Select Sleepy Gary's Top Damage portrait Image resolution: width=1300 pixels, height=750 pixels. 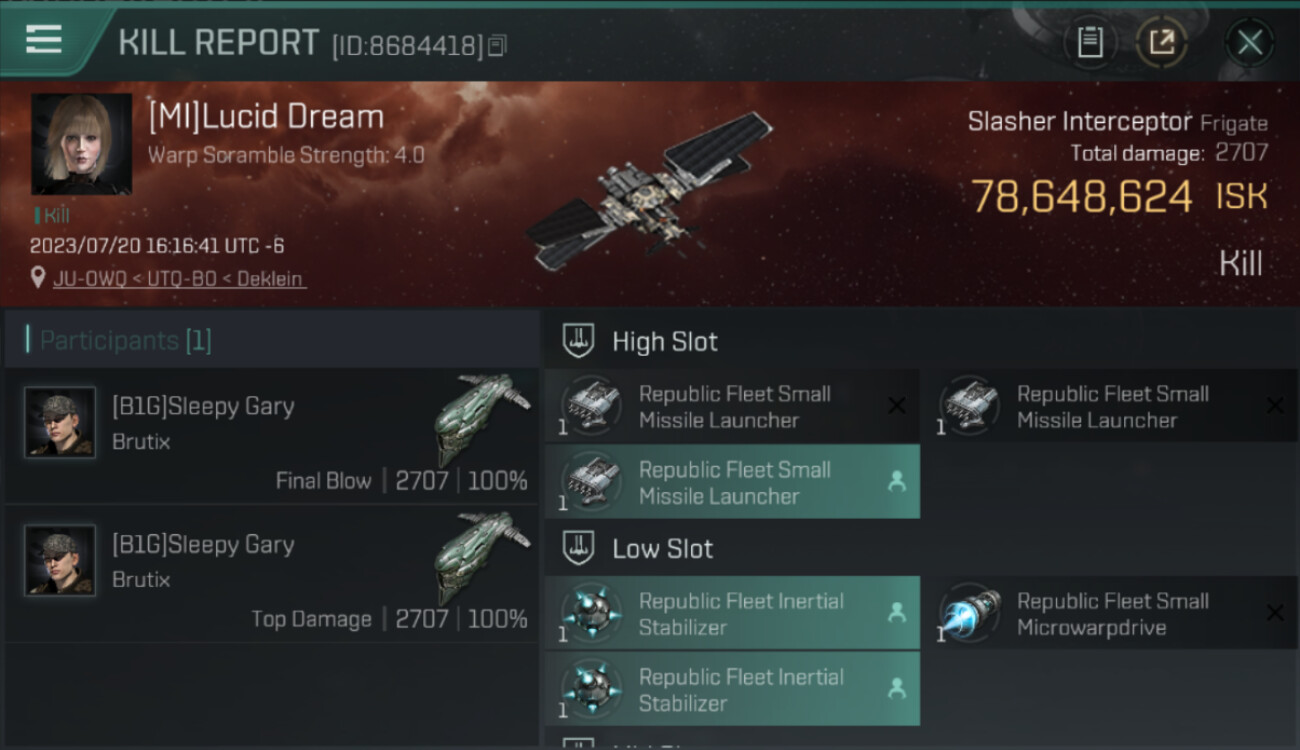pyautogui.click(x=60, y=561)
